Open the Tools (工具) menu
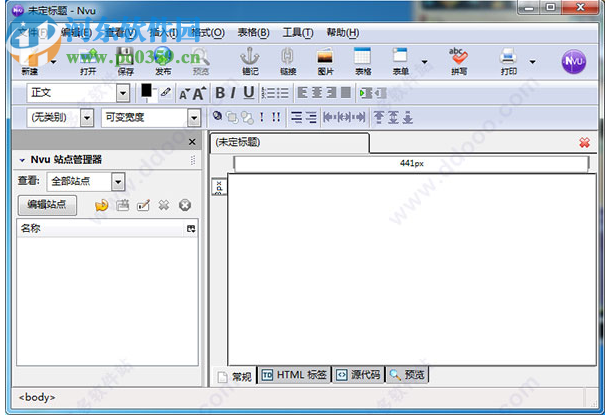 coord(298,33)
